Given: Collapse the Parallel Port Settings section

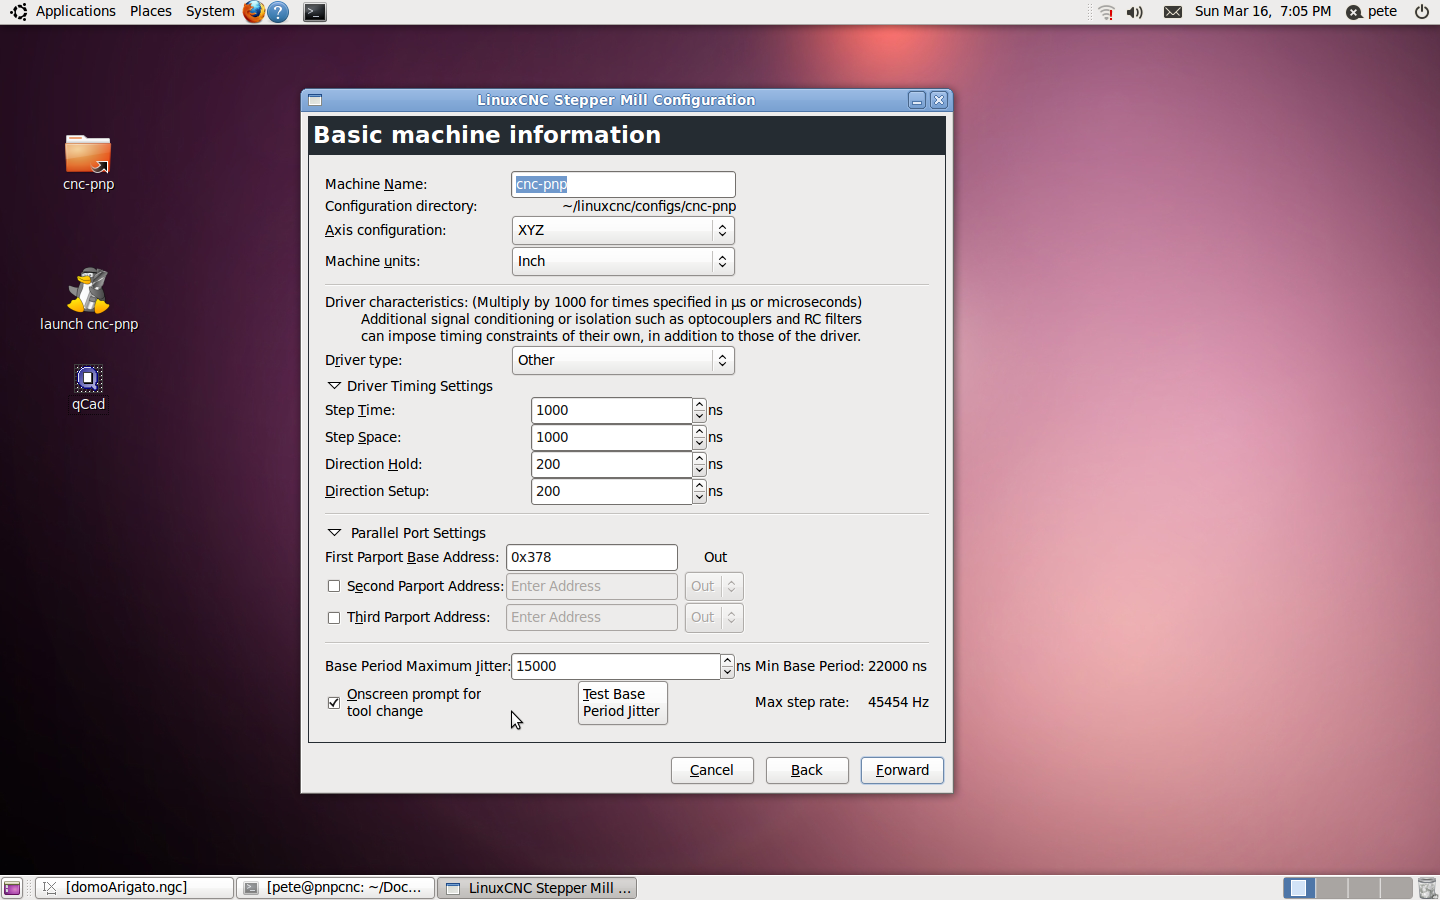Looking at the screenshot, I should (x=334, y=533).
